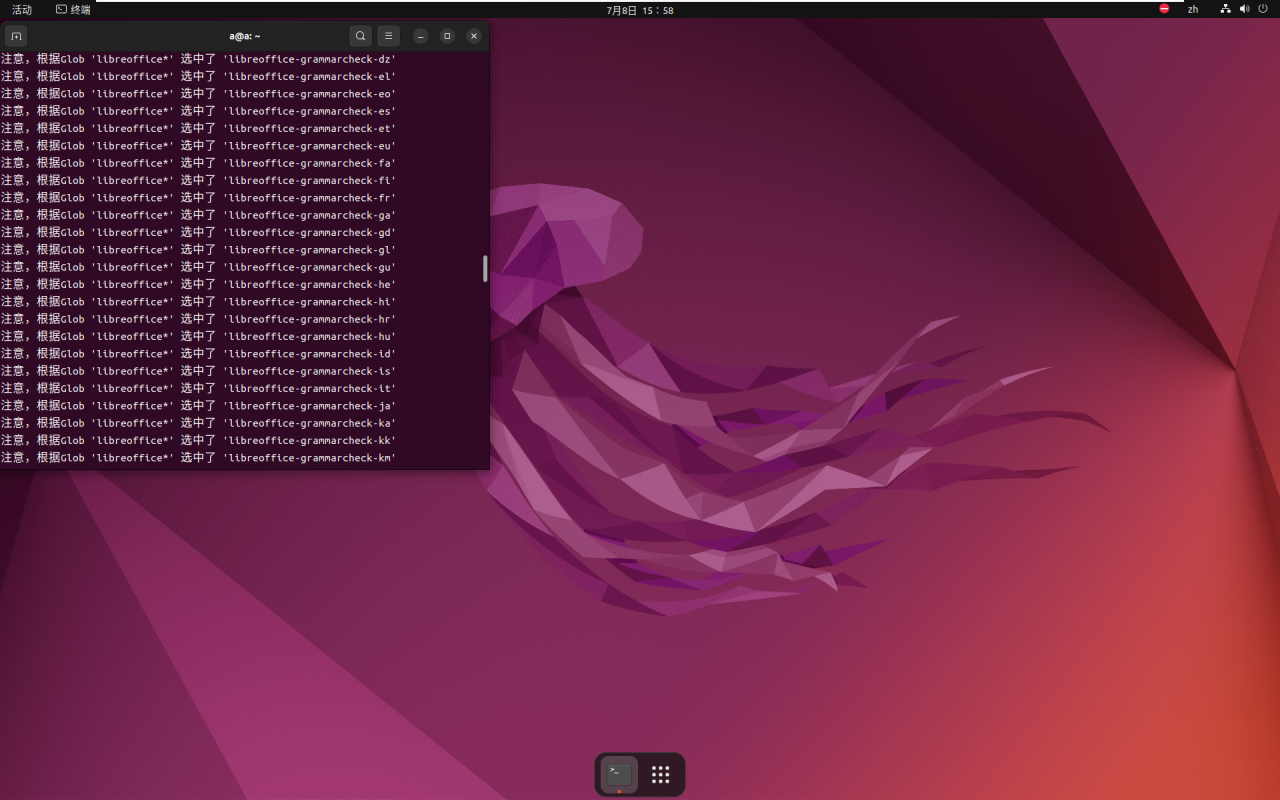Click the a@a: ~ title label
Viewport: 1280px width, 800px height.
tap(243, 36)
